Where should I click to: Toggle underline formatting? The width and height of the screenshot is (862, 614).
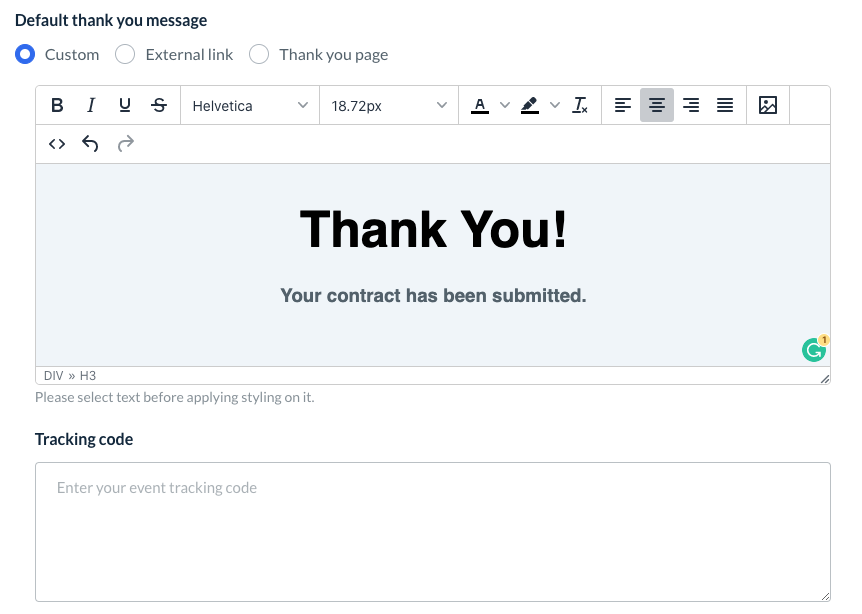point(125,105)
